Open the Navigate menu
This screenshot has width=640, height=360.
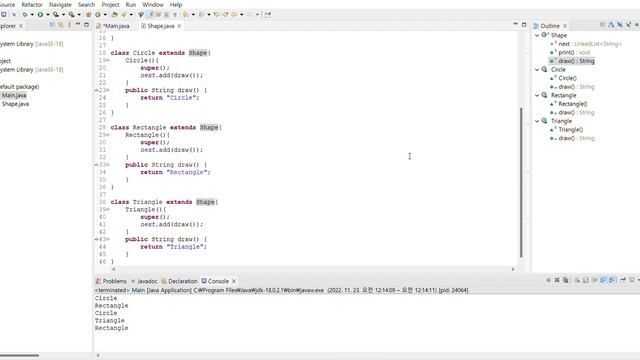point(60,4)
